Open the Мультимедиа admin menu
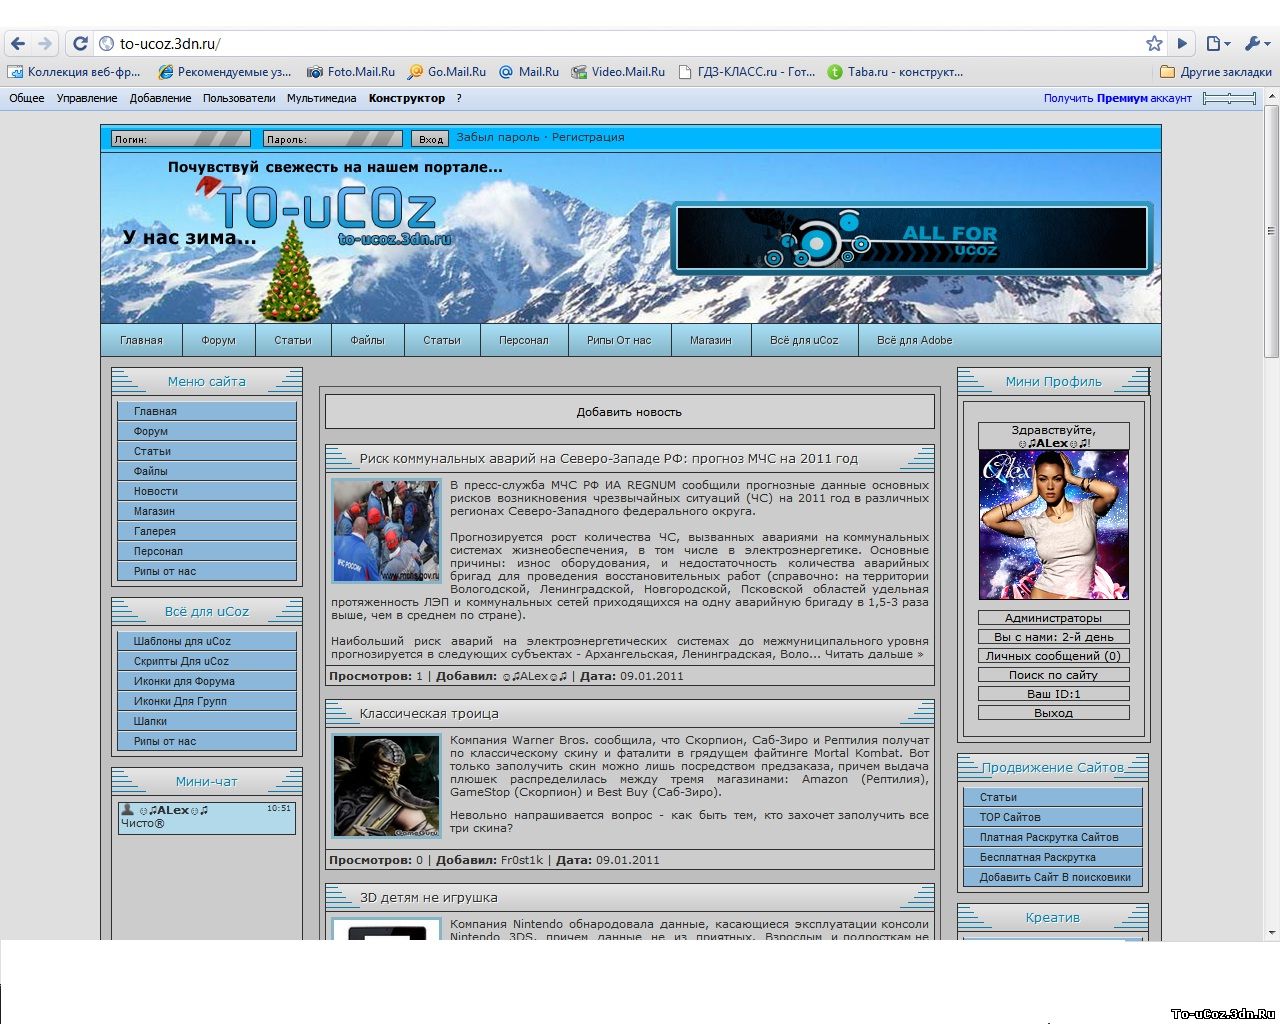The height and width of the screenshot is (1024, 1280). [321, 98]
